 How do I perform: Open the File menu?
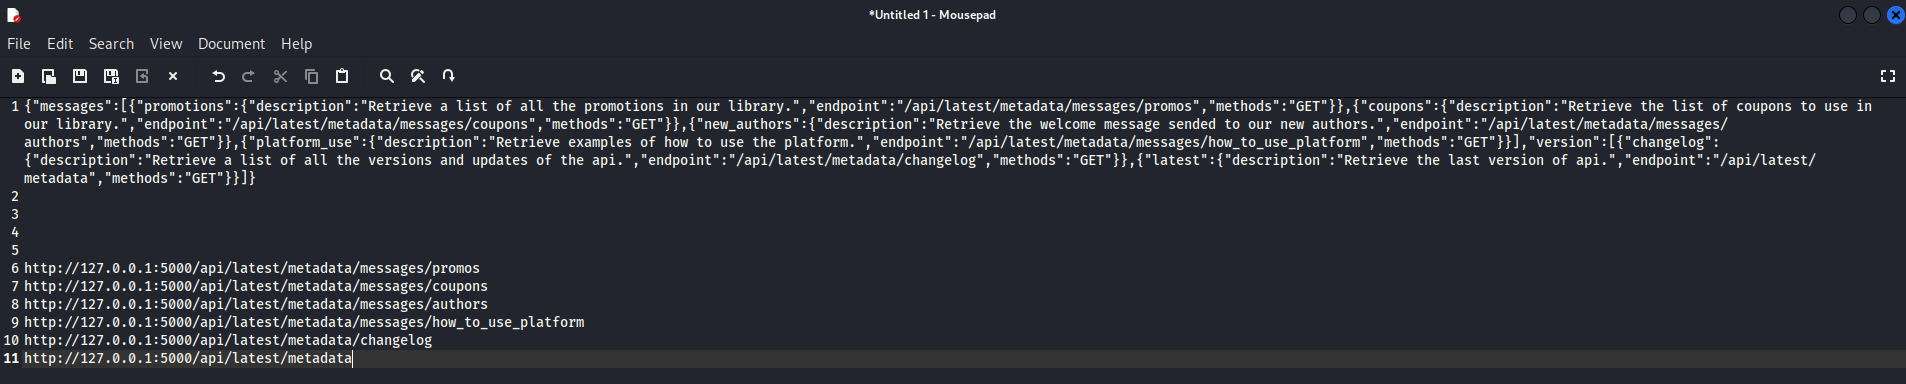19,44
